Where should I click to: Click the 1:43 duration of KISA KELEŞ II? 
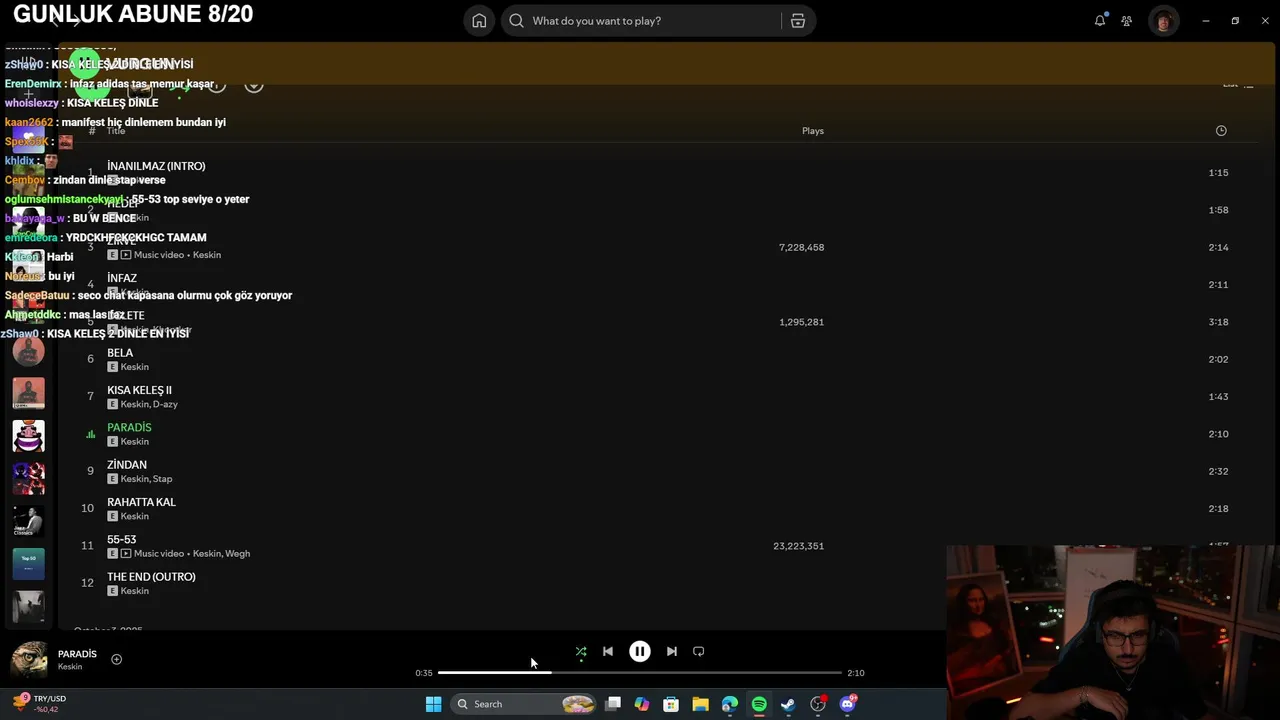(1218, 397)
